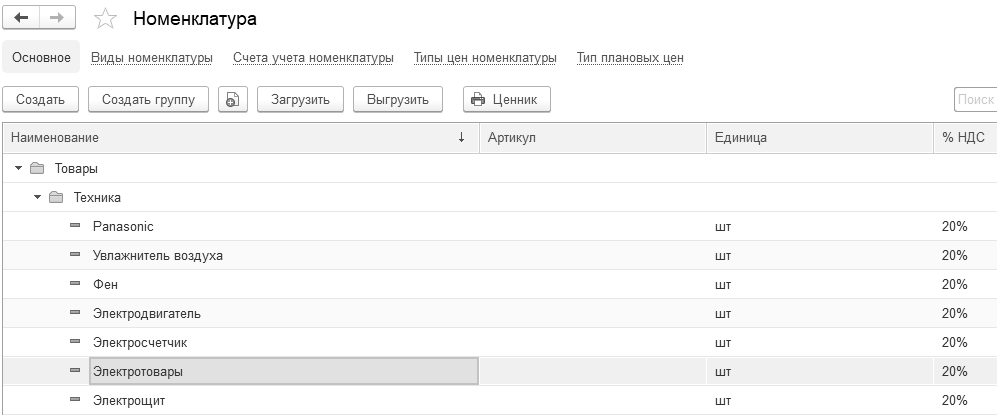The height and width of the screenshot is (415, 997).
Task: Click in the search field
Action: tap(976, 99)
